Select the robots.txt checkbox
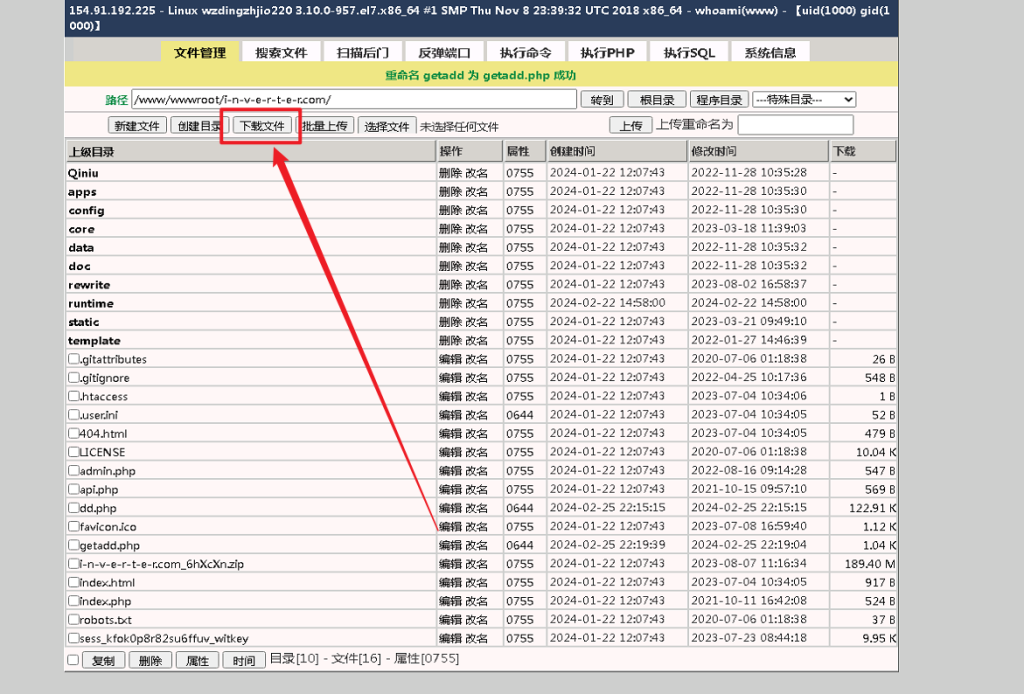The image size is (1024, 694). coord(73,619)
